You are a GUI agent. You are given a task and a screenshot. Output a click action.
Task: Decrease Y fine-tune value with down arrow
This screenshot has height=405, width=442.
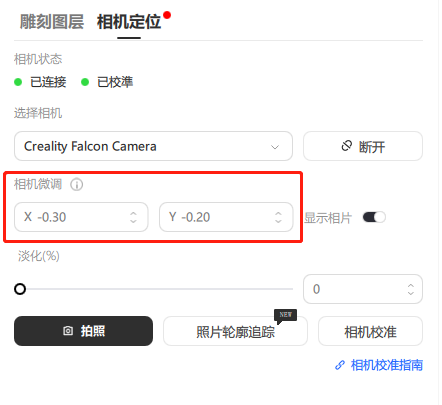click(x=278, y=221)
